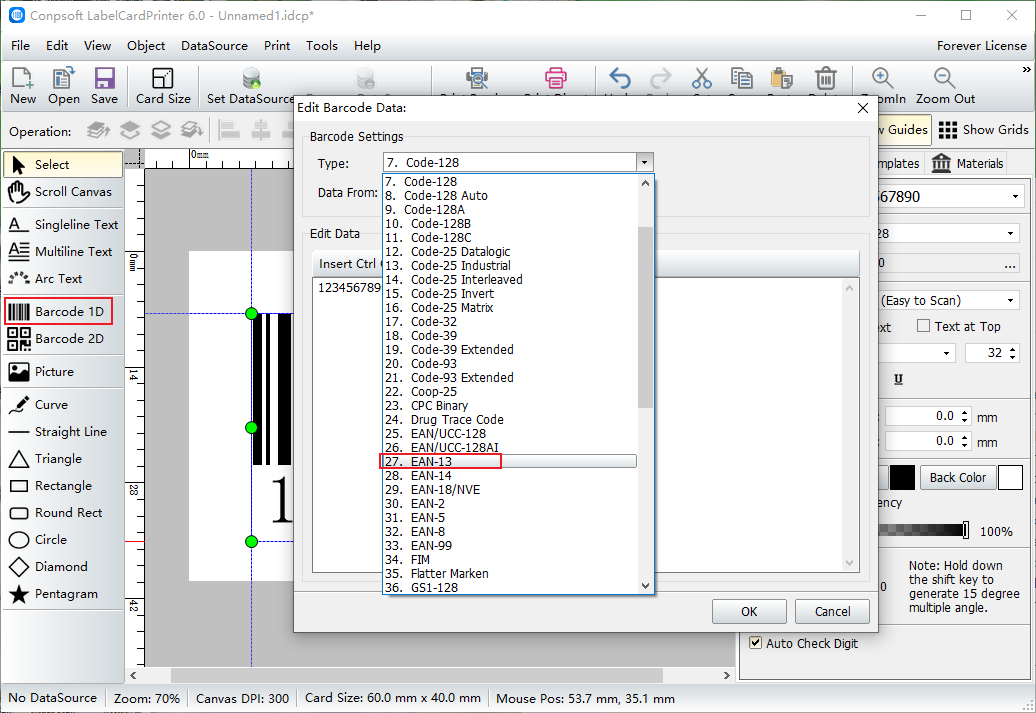The image size is (1036, 713).
Task: Select the Rectangle shape tool
Action: [63, 486]
